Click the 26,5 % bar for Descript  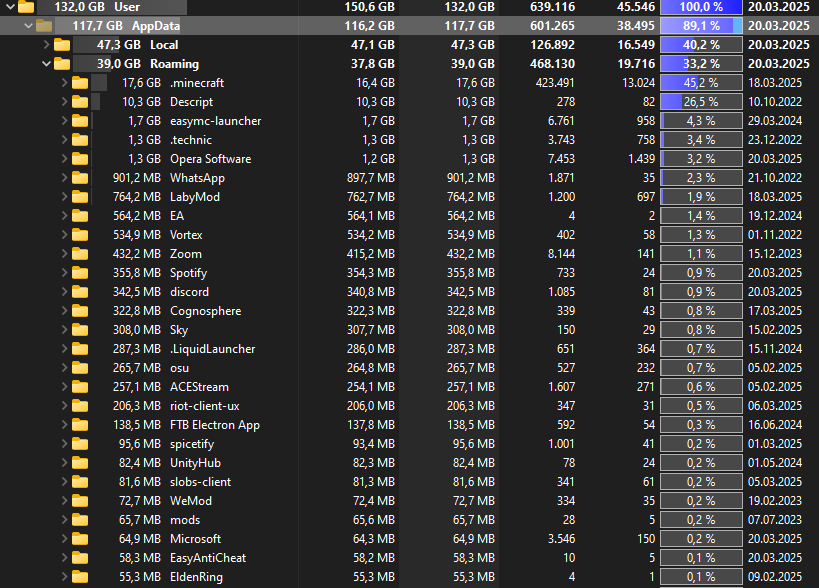(x=701, y=102)
